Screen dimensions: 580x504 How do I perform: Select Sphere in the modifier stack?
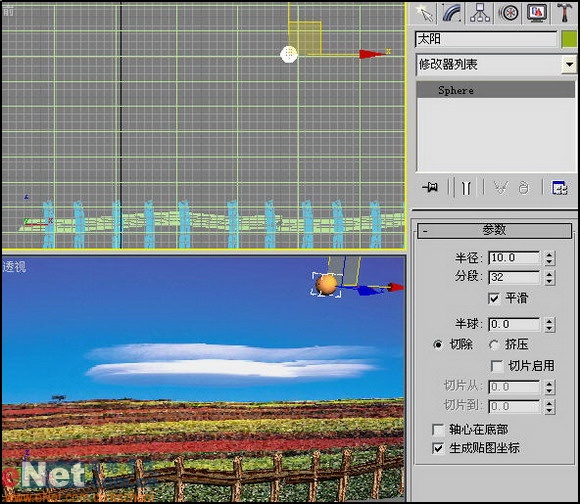[496, 90]
